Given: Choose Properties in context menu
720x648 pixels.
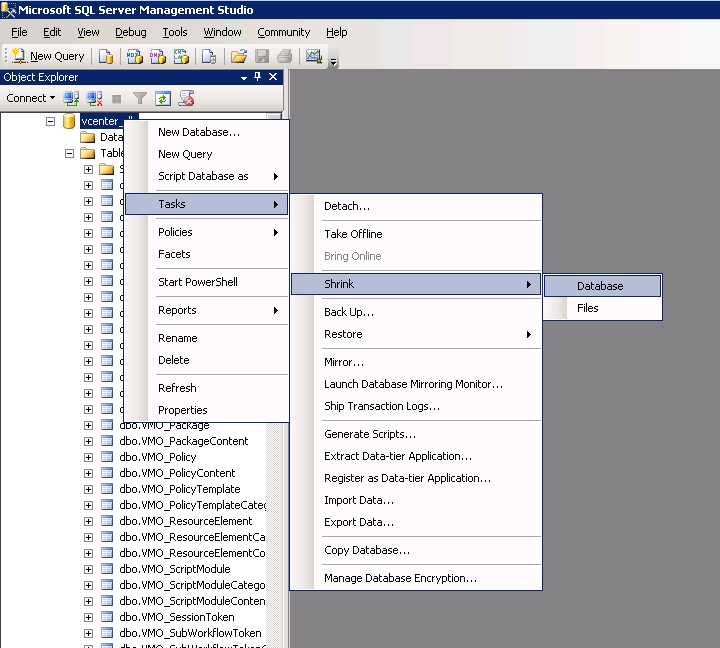Looking at the screenshot, I should 207,410.
